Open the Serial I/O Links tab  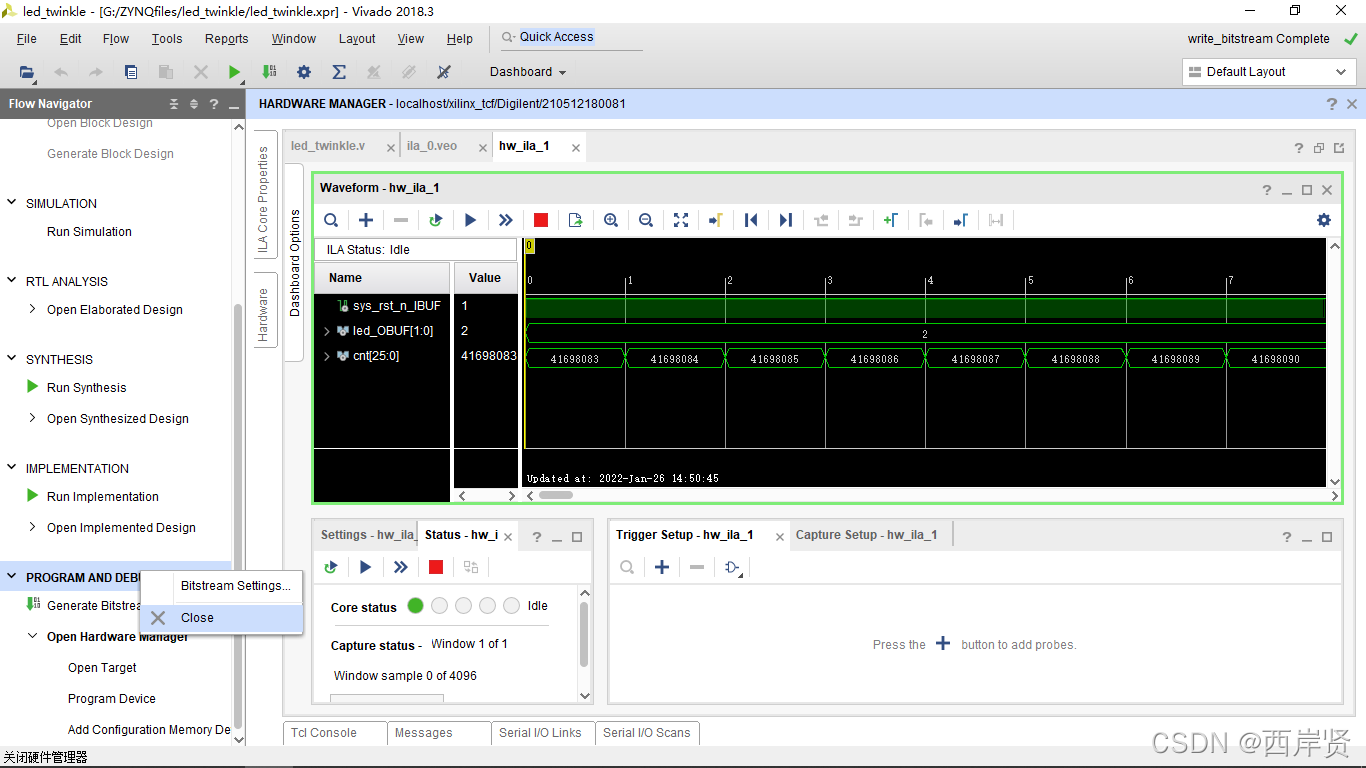coord(541,733)
